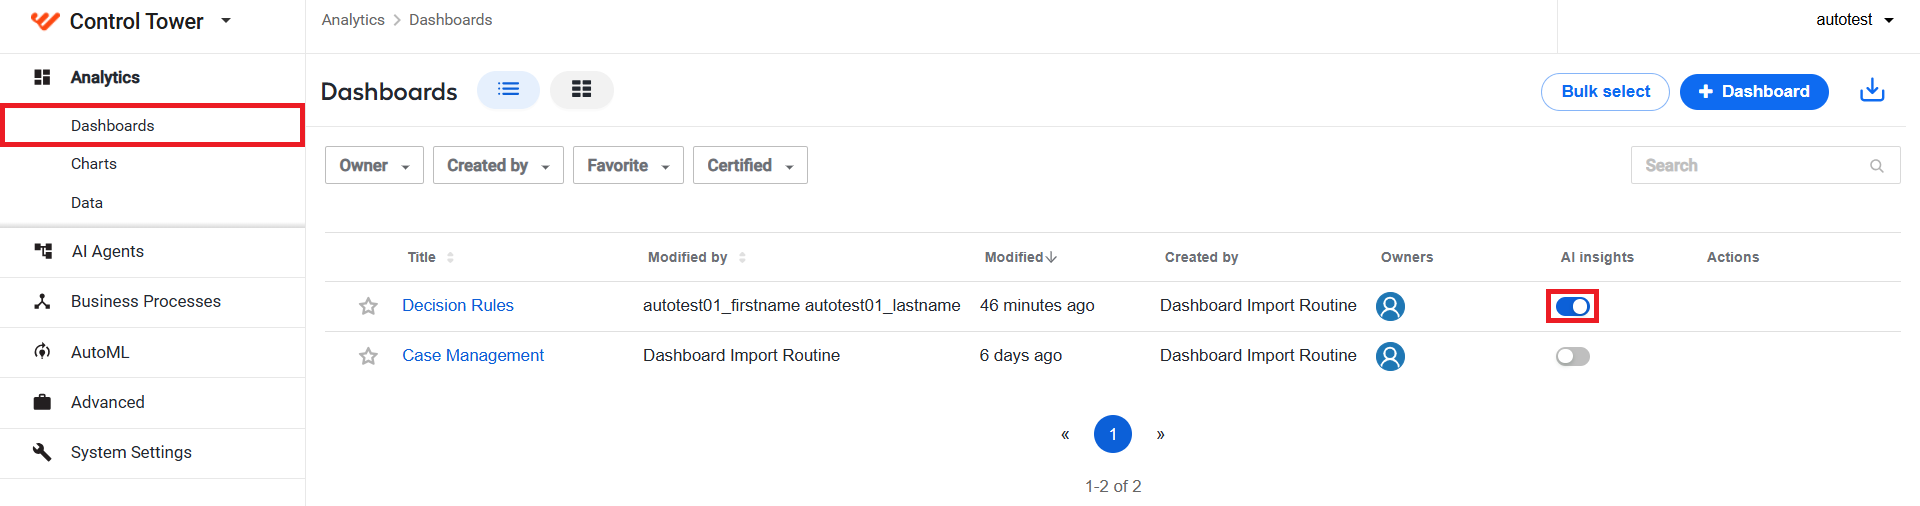
Task: Click the System Settings wrench icon
Action: click(42, 452)
